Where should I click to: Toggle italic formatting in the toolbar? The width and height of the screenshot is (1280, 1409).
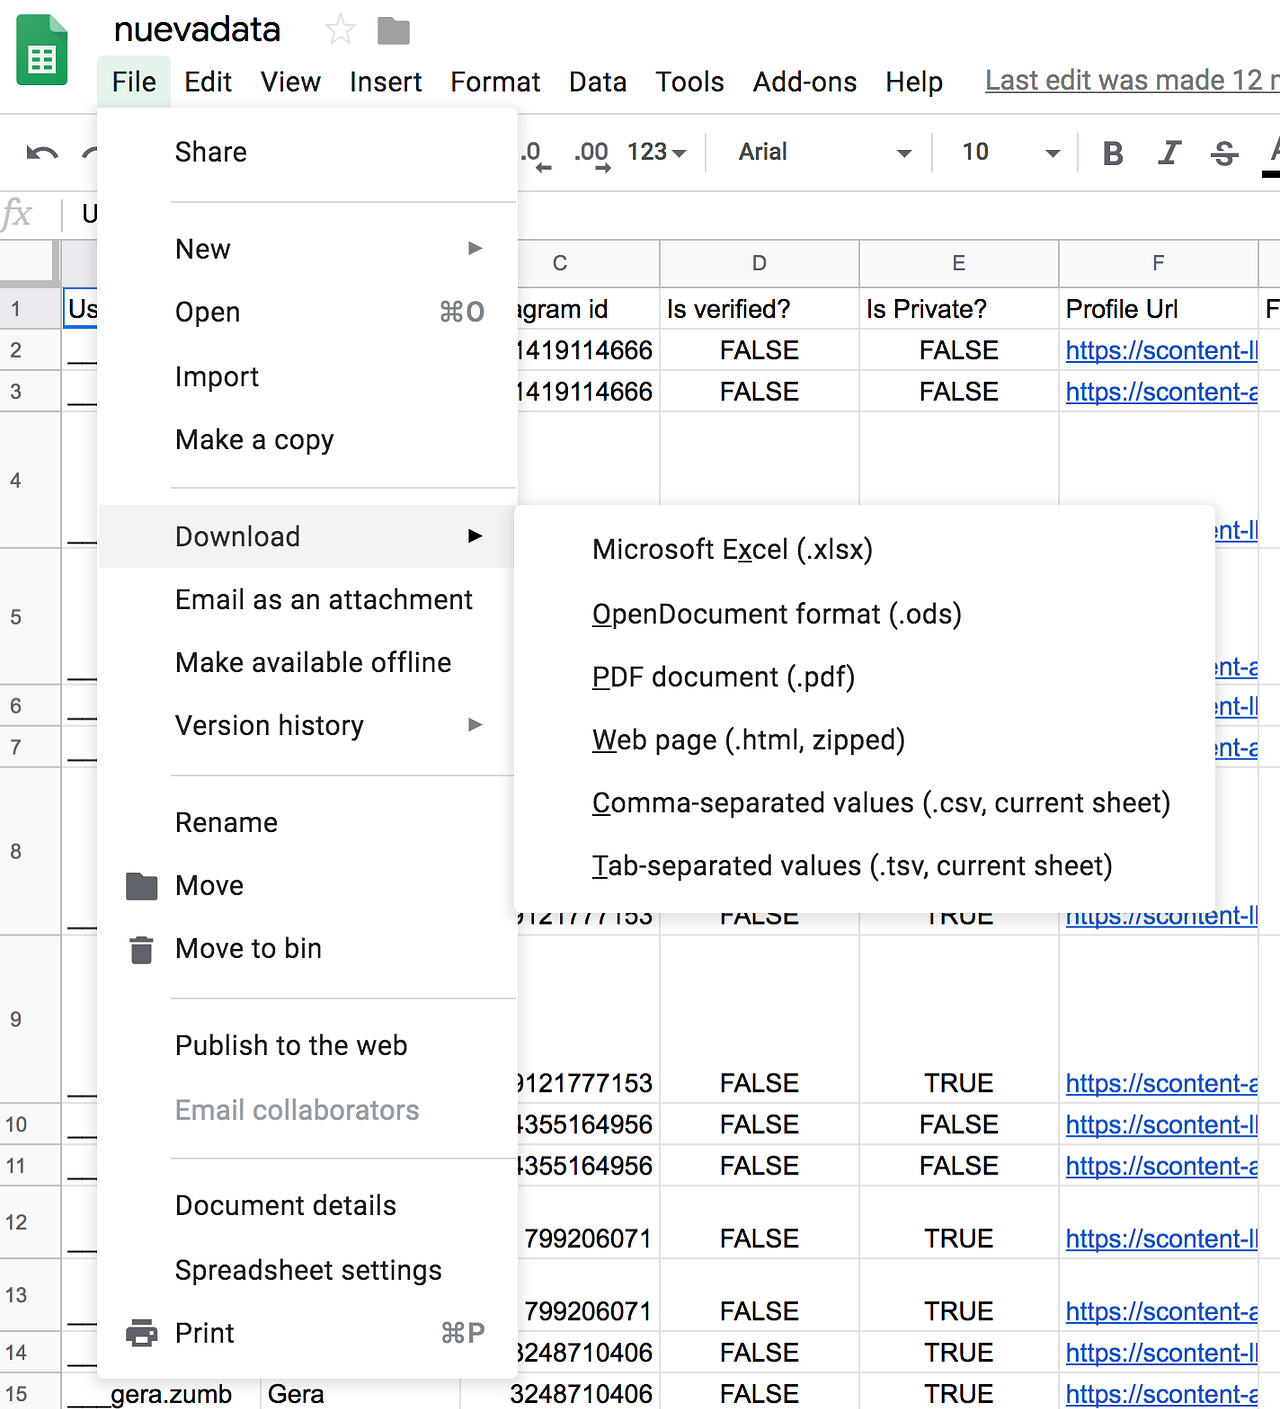coord(1168,152)
